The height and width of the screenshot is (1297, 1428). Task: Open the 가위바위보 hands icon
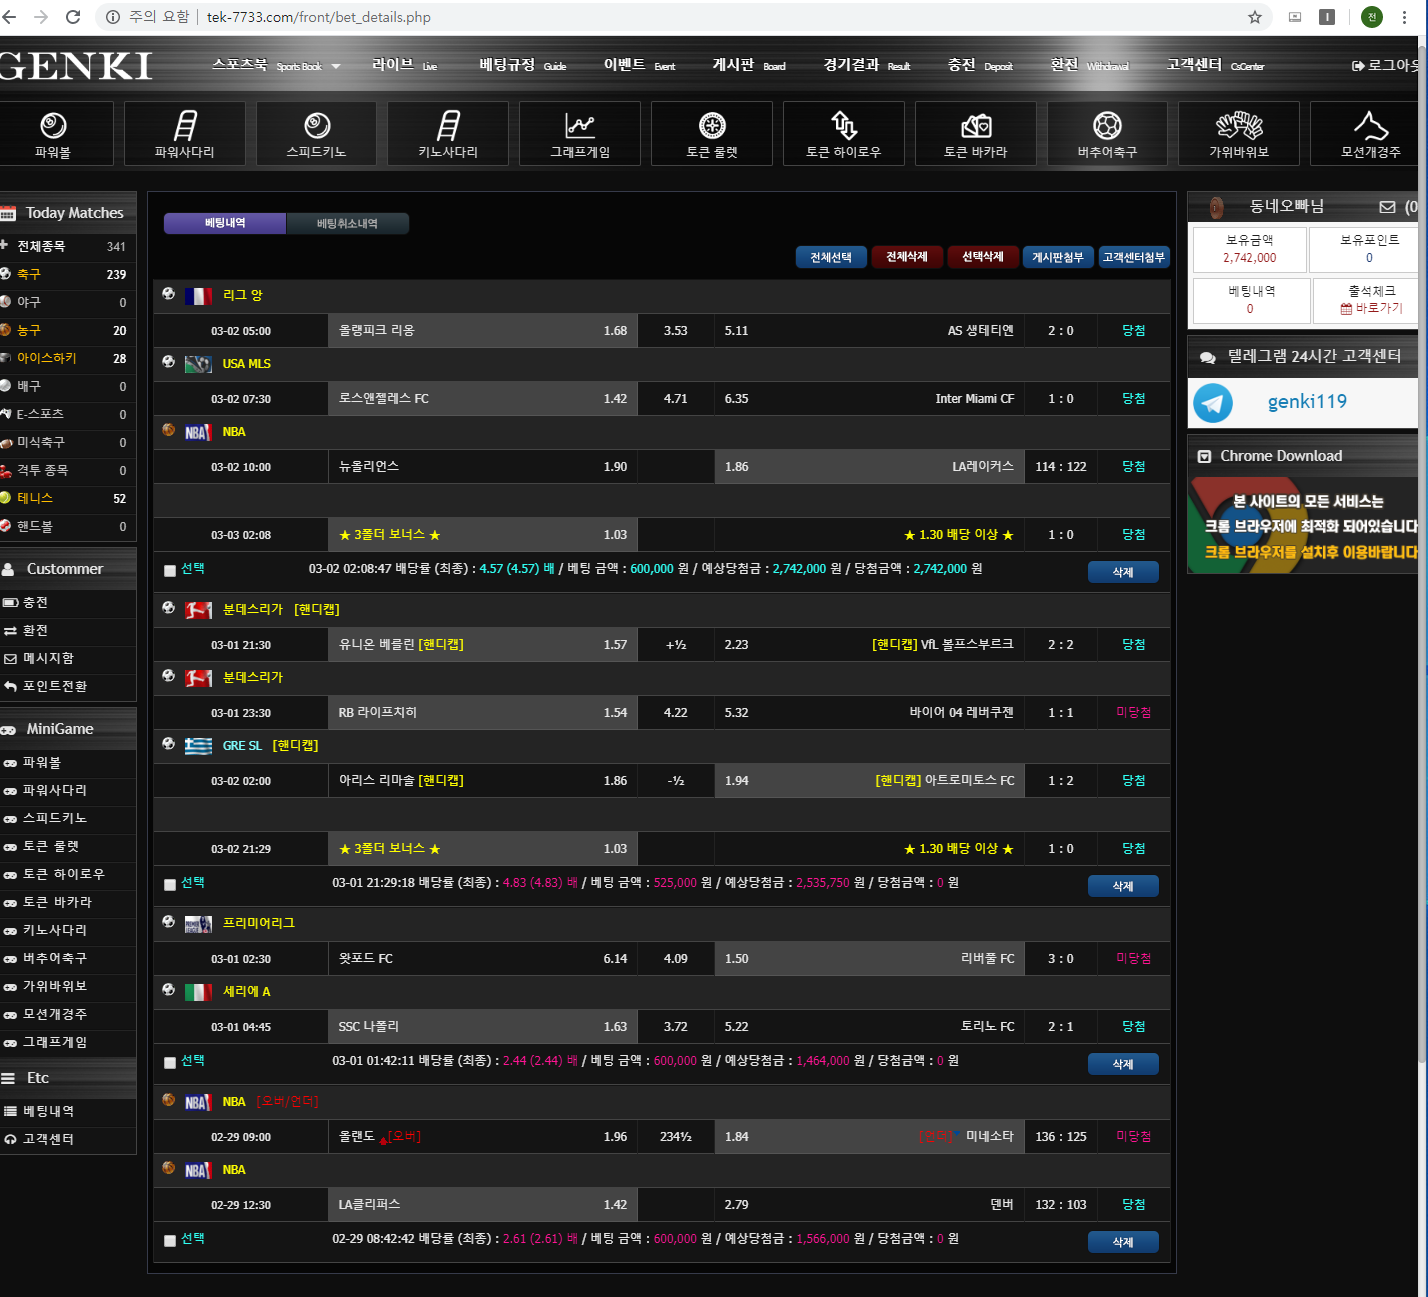[x=1239, y=126]
